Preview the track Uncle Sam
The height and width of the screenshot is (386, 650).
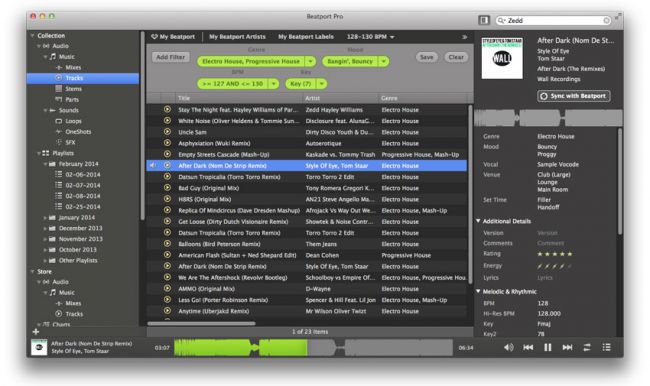point(167,132)
